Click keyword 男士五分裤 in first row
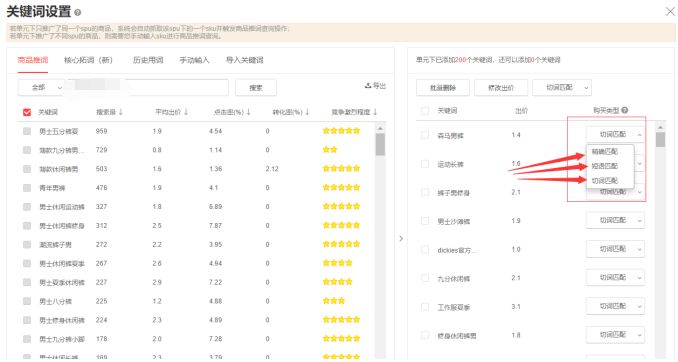This screenshot has height=362, width=678. (x=59, y=131)
